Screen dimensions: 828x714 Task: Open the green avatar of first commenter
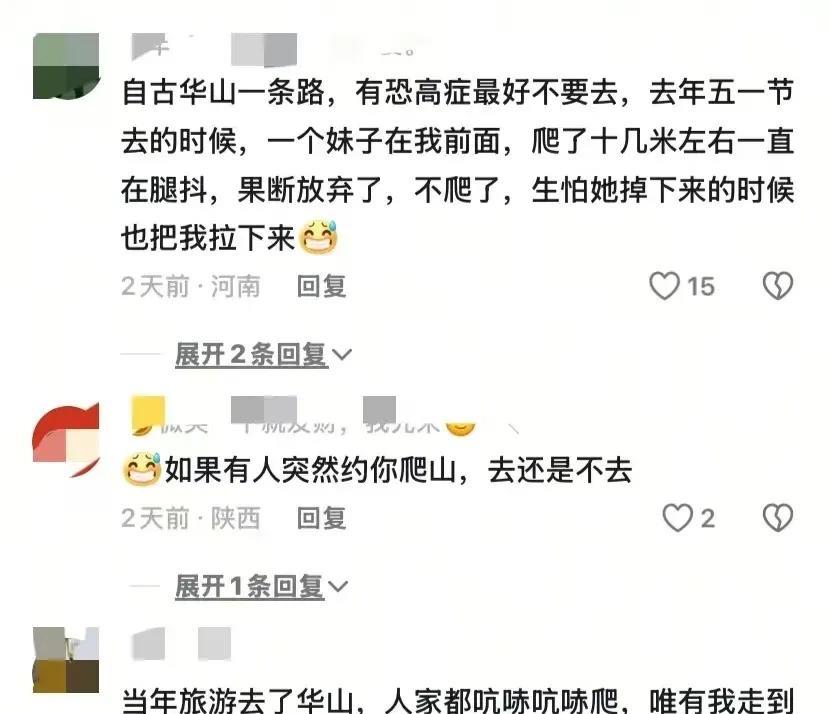[66, 66]
